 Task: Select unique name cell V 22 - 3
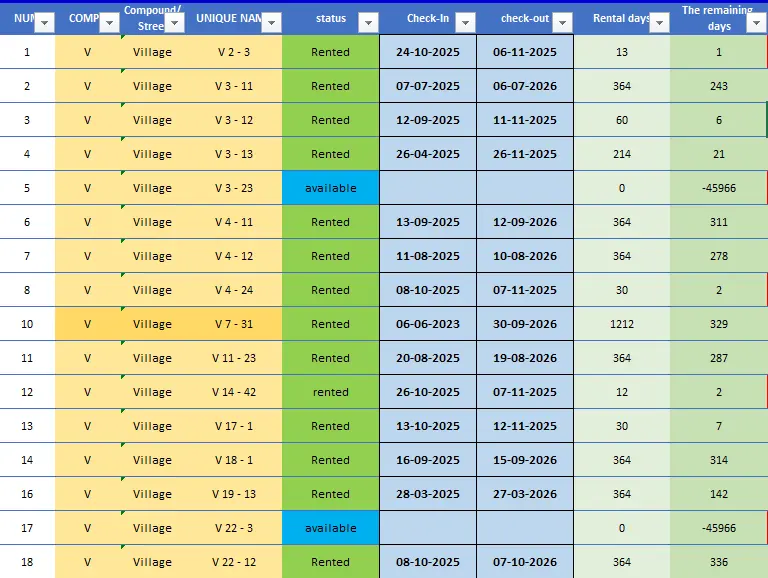click(234, 528)
